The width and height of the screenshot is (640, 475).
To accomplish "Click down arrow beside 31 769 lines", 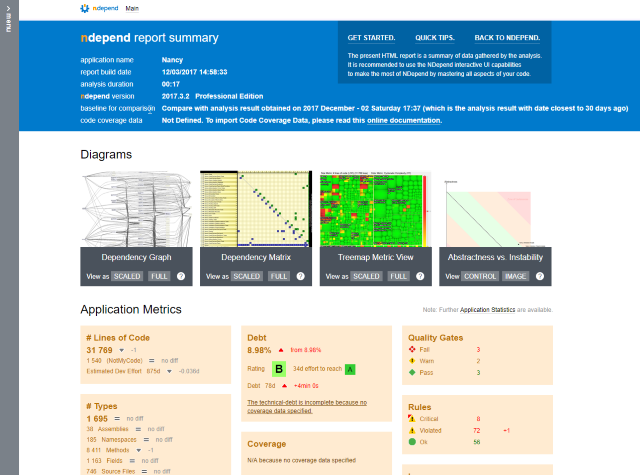I will pos(121,351).
